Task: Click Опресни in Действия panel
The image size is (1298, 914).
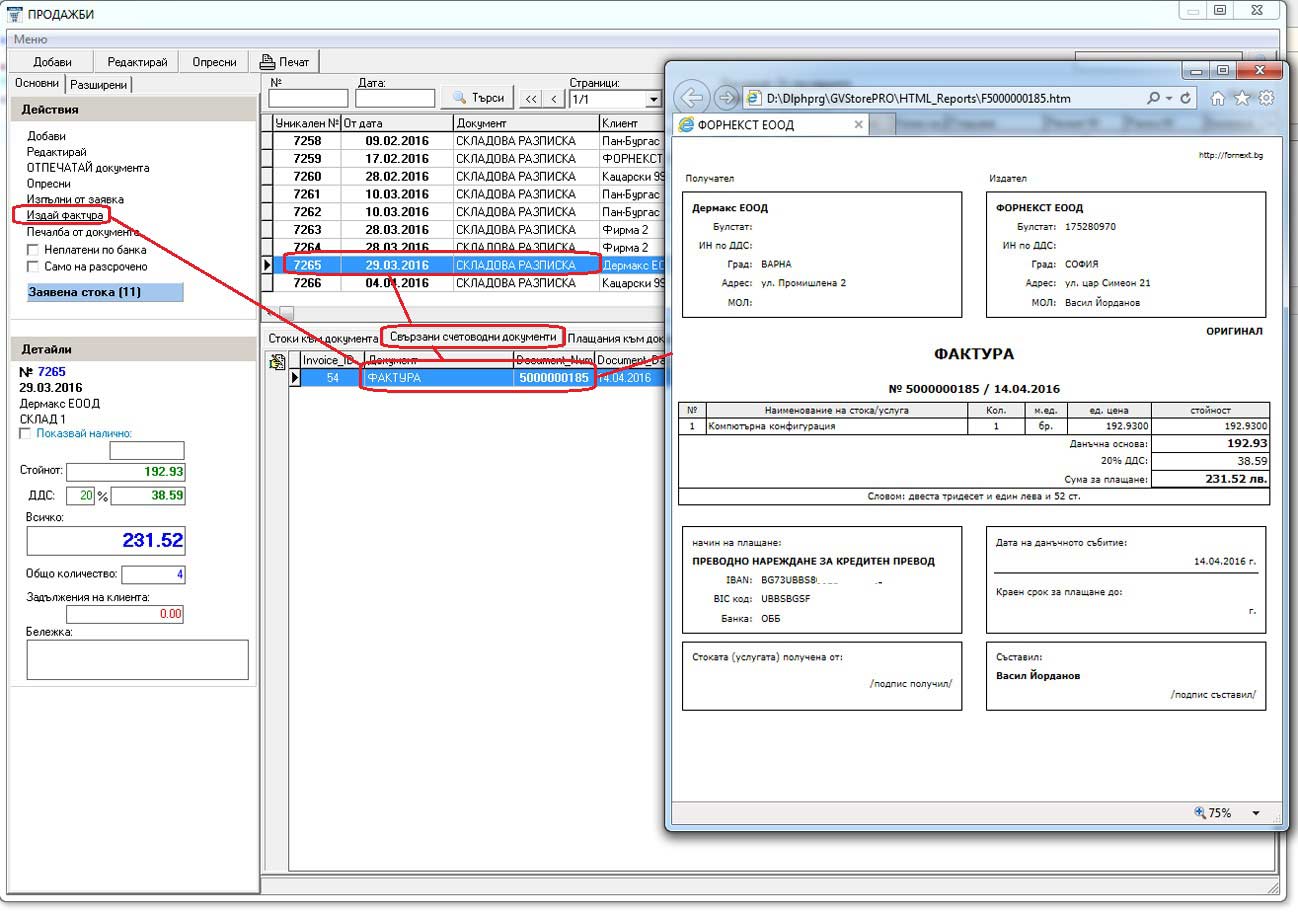Action: [49, 183]
